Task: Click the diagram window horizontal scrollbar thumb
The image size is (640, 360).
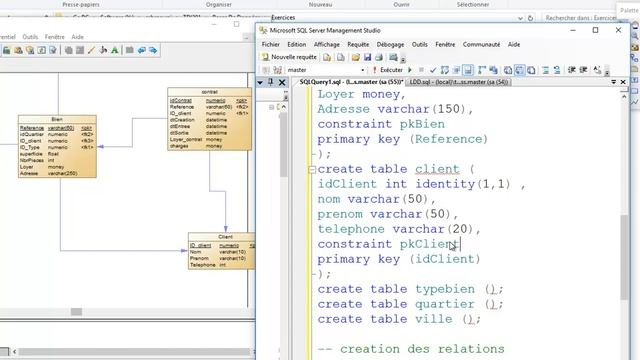Action: click(76, 312)
